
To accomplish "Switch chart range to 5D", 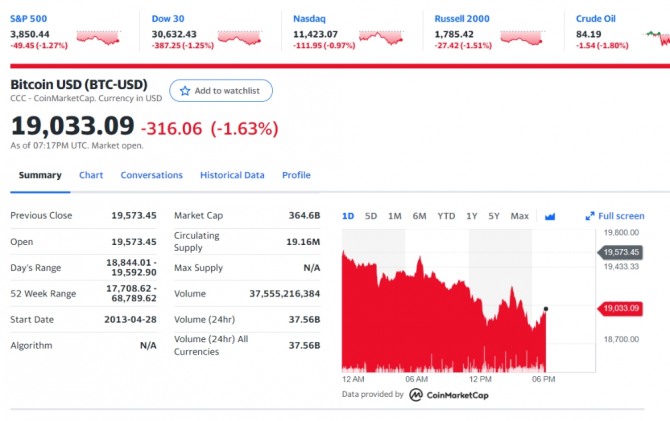I will [371, 216].
